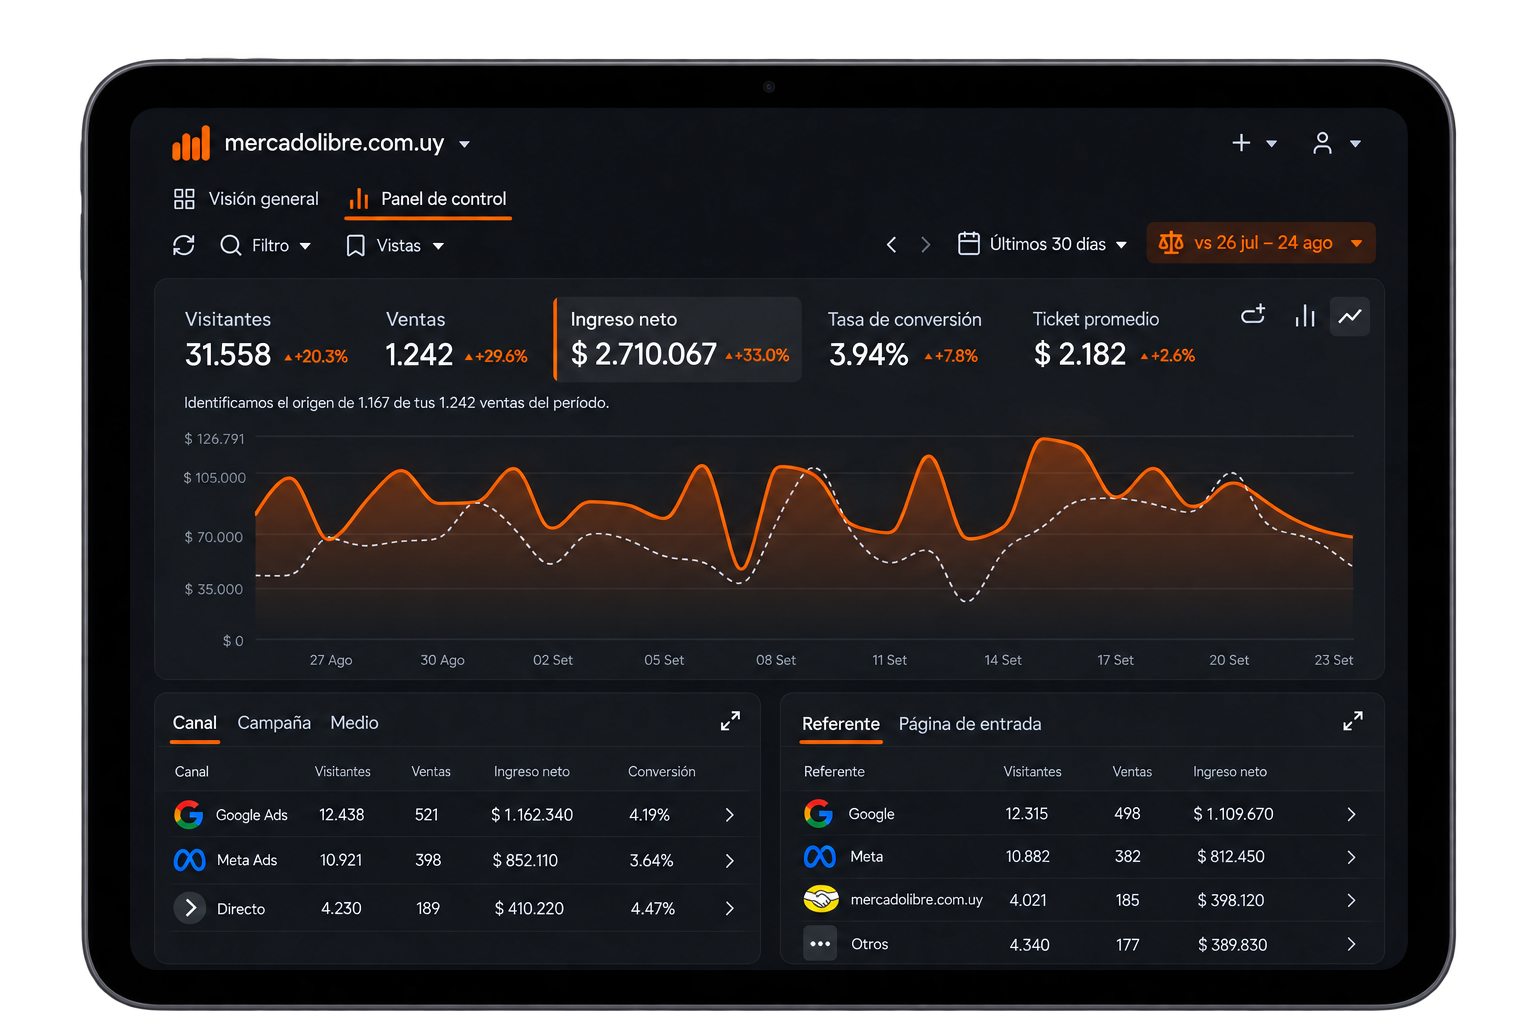This screenshot has width=1536, height=1024.
Task: Select the Ticket promedio metric
Action: point(1113,339)
